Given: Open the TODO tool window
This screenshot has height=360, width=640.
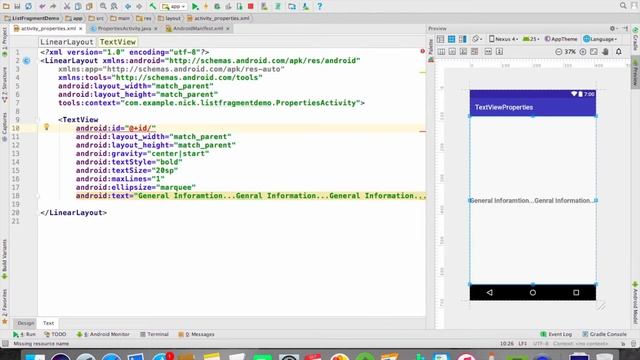Looking at the screenshot, I should click(55, 334).
